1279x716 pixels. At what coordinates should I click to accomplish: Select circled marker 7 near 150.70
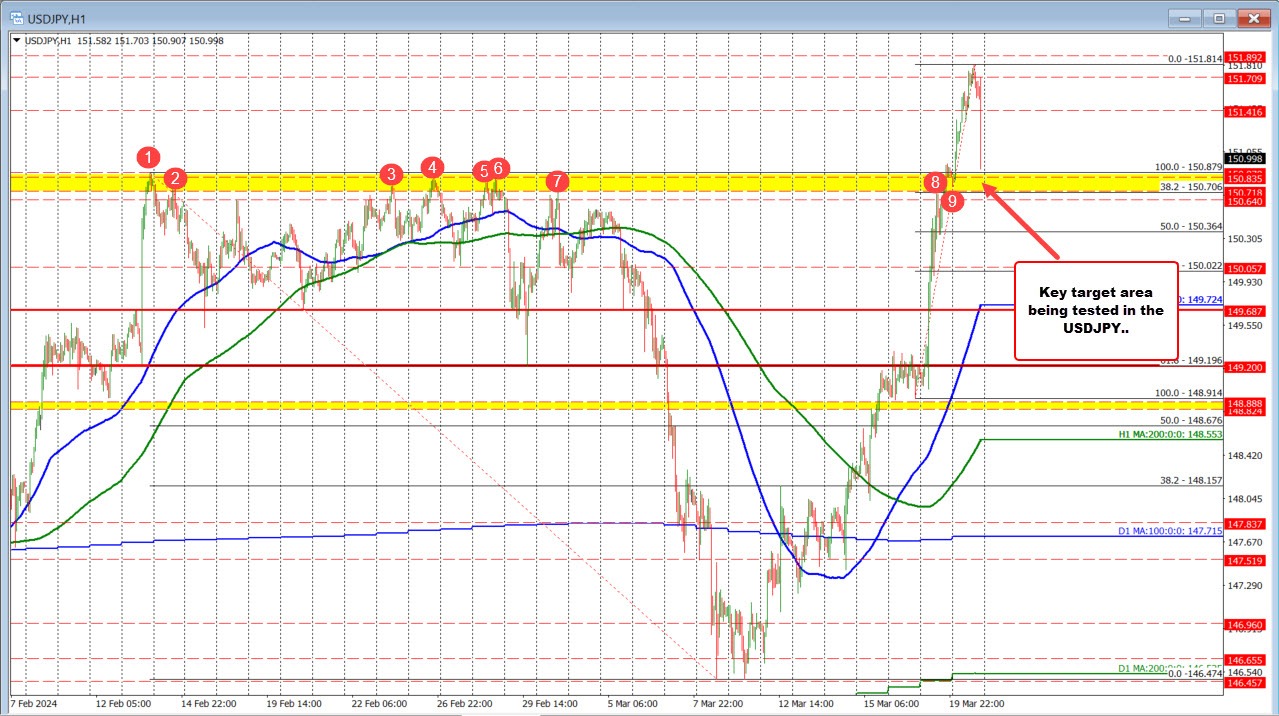click(557, 181)
